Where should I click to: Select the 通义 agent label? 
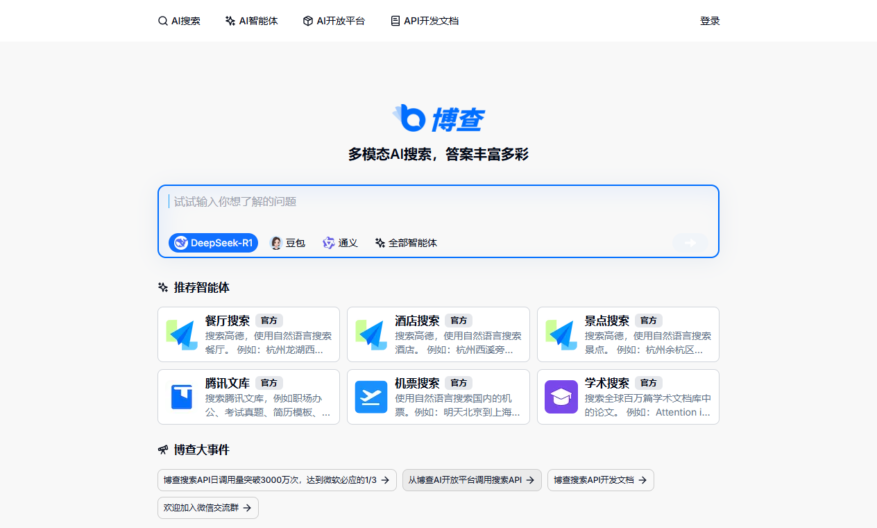coord(347,243)
